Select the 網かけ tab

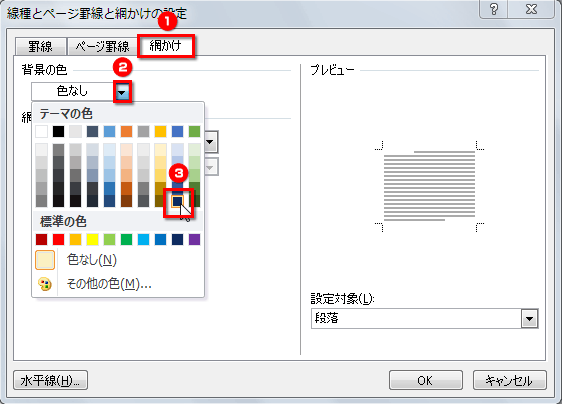click(x=166, y=46)
